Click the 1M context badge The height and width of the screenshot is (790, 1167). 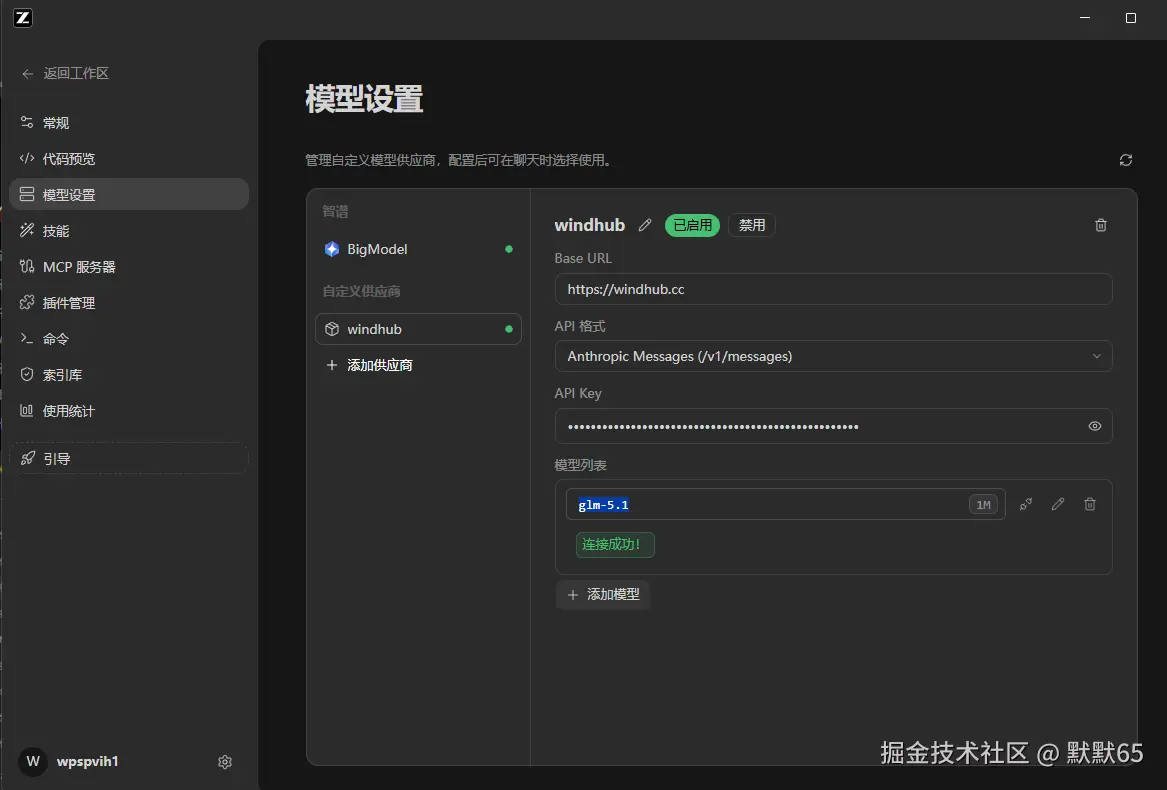pyautogui.click(x=983, y=504)
